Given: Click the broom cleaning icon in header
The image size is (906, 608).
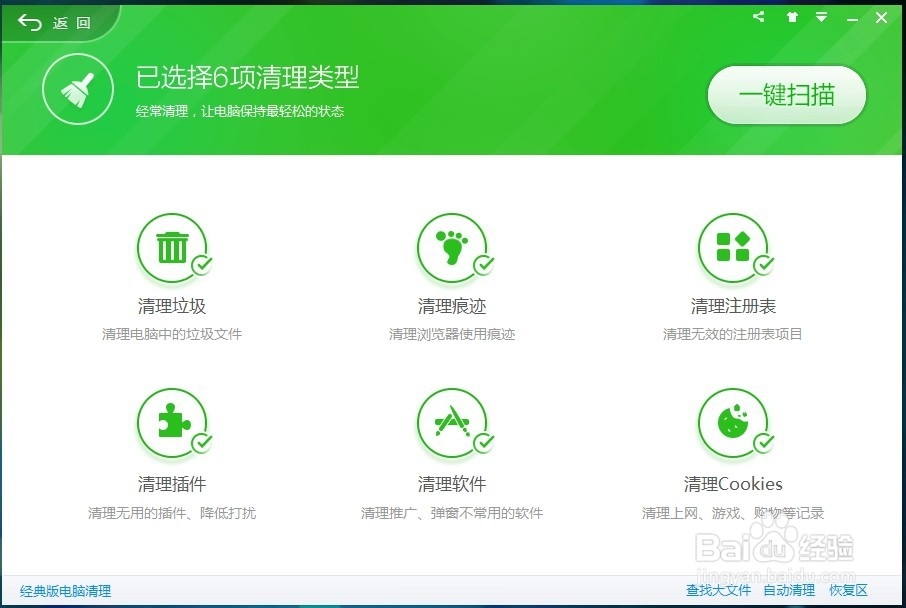Looking at the screenshot, I should click(77, 89).
